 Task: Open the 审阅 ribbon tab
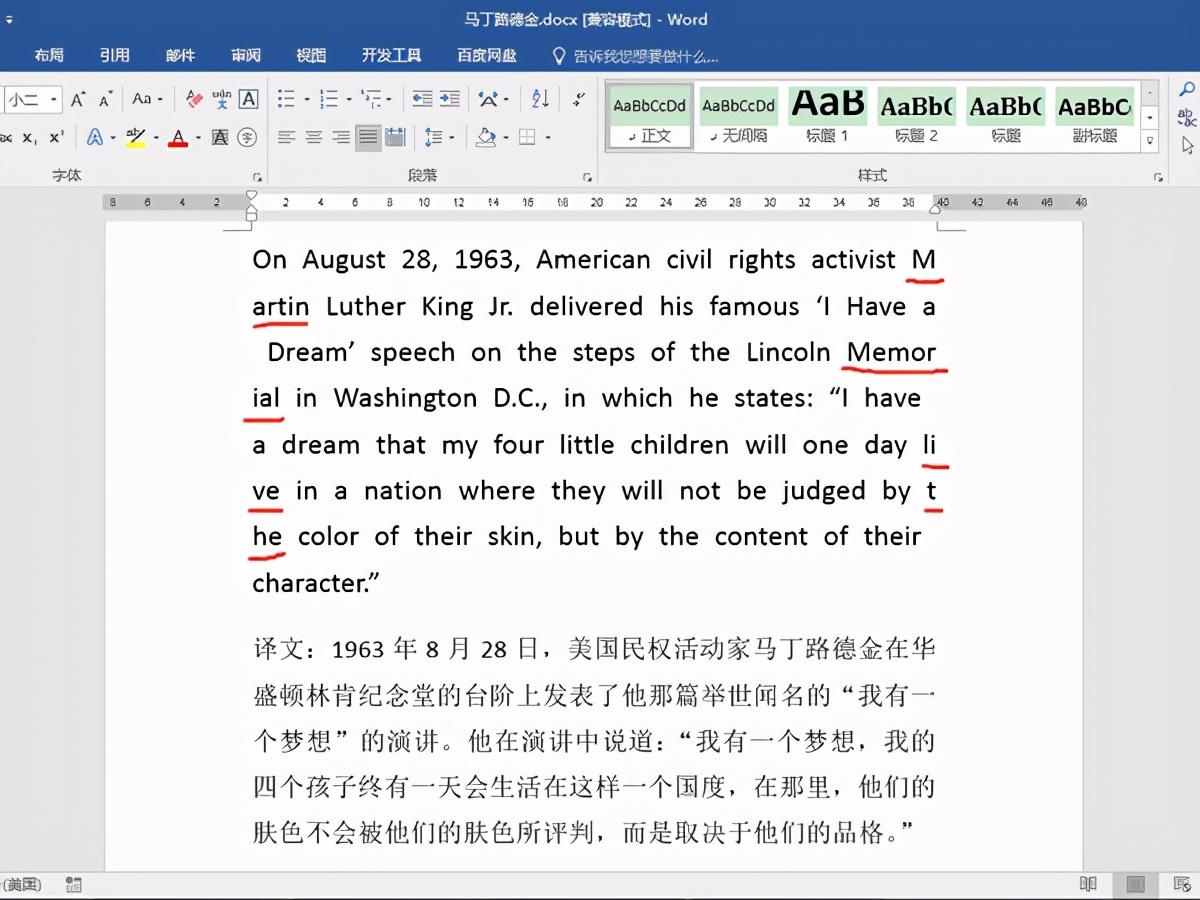(246, 55)
